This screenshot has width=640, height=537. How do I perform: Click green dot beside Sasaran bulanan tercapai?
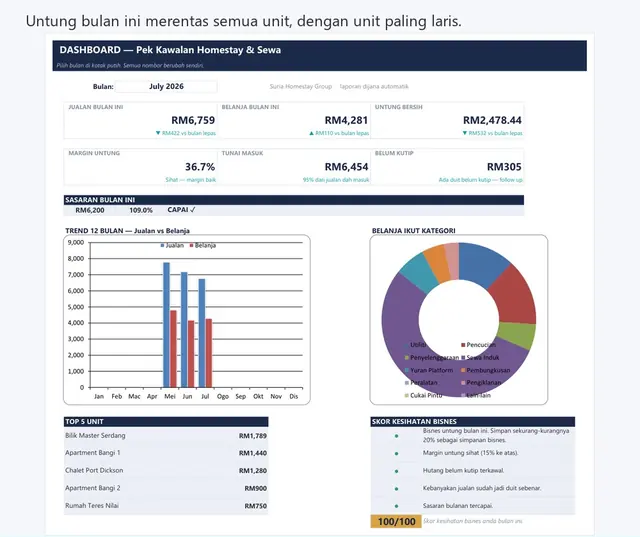[396, 506]
